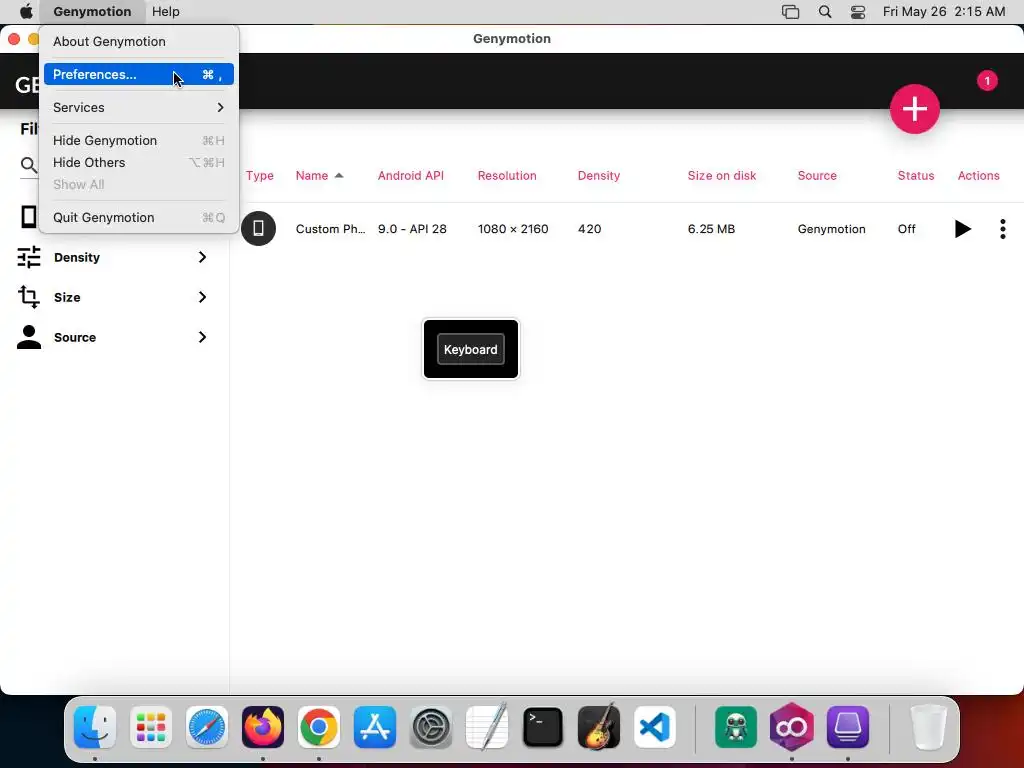The width and height of the screenshot is (1024, 768).
Task: Open the Help menu in menu bar
Action: (x=166, y=12)
